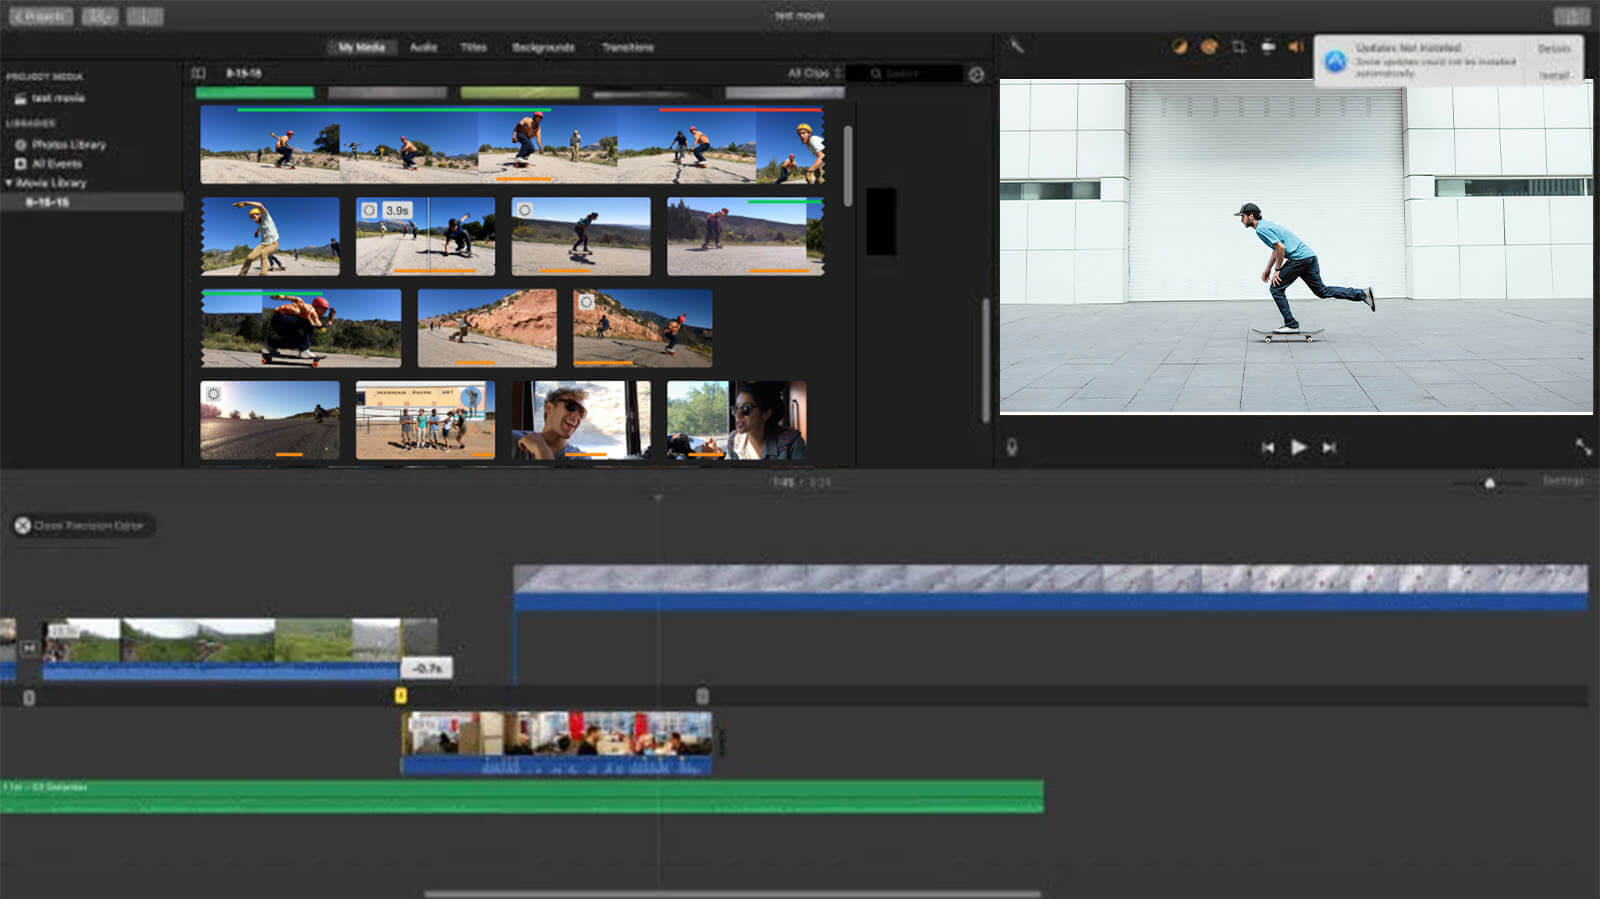Click the -0.7s offset label
The width and height of the screenshot is (1600, 899).
(427, 668)
